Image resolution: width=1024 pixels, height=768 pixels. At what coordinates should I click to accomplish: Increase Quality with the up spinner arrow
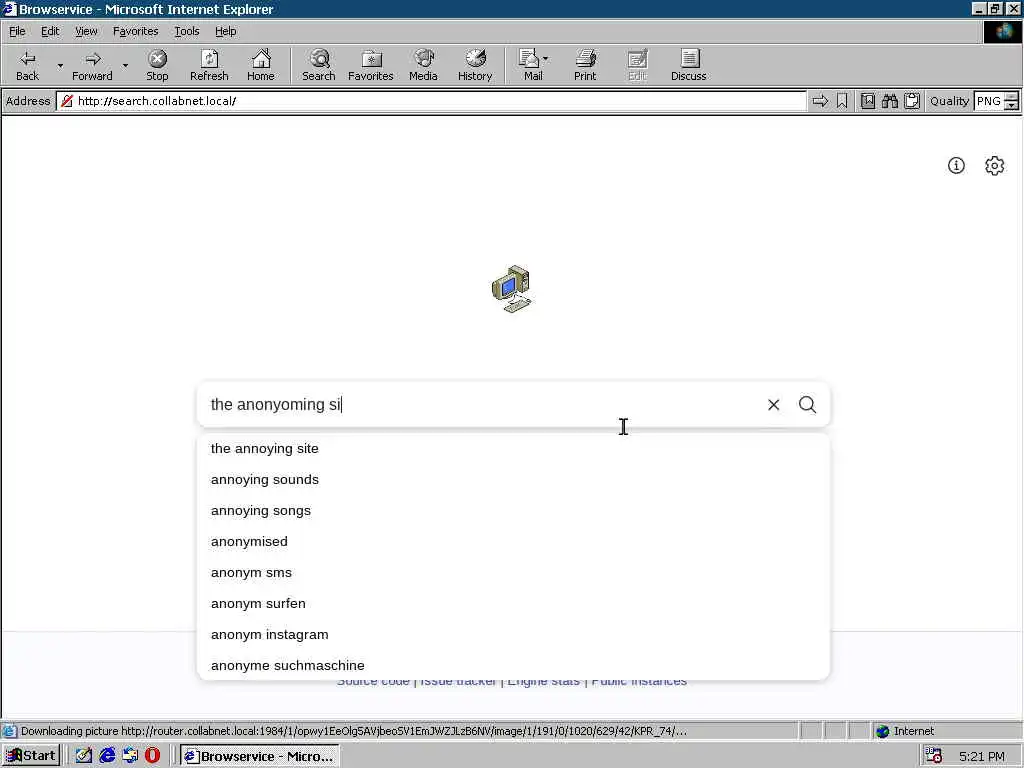point(1011,97)
